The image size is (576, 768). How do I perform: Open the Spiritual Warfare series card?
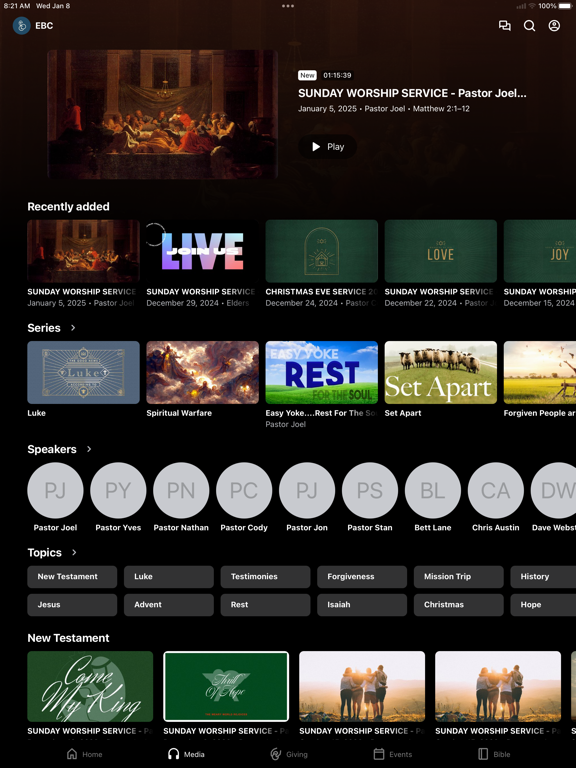[x=202, y=372]
